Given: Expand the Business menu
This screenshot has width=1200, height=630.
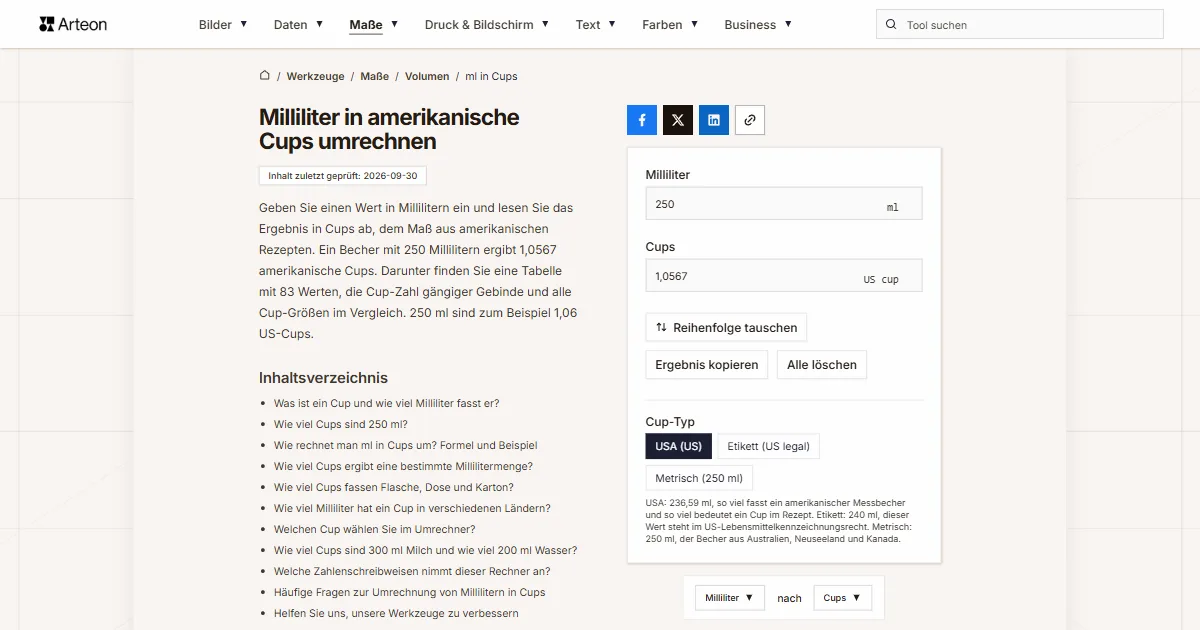Looking at the screenshot, I should coord(758,24).
